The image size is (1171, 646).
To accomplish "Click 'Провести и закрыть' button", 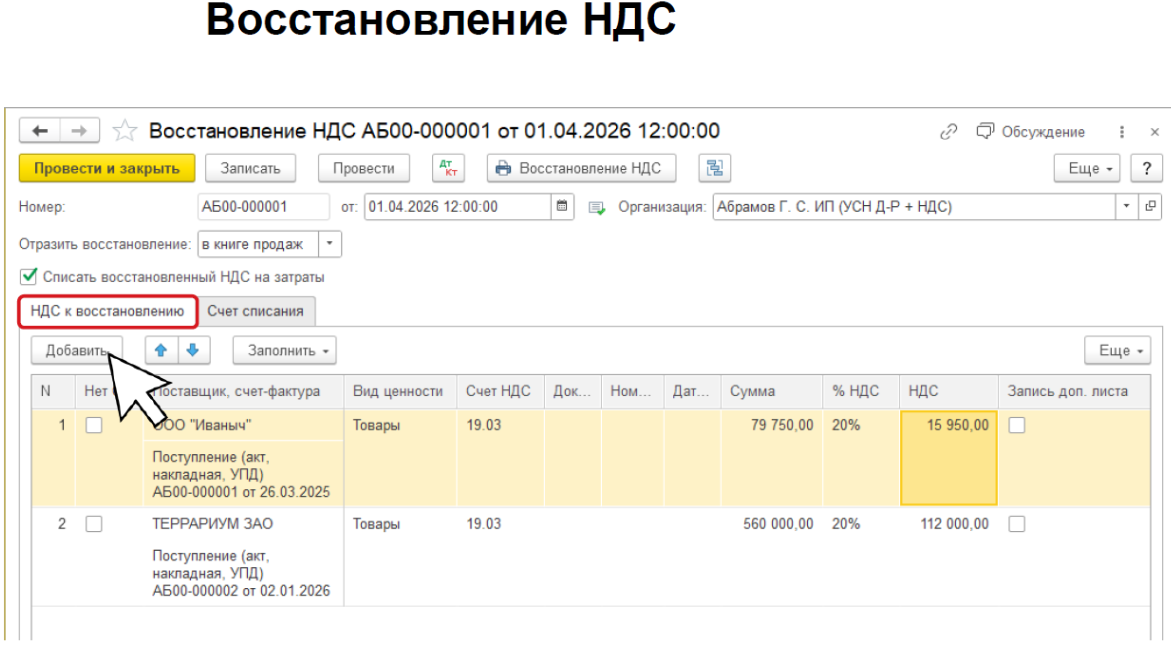I will click(x=107, y=168).
